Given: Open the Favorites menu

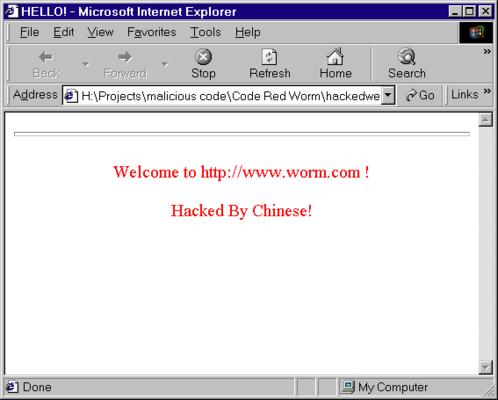Looking at the screenshot, I should [152, 32].
